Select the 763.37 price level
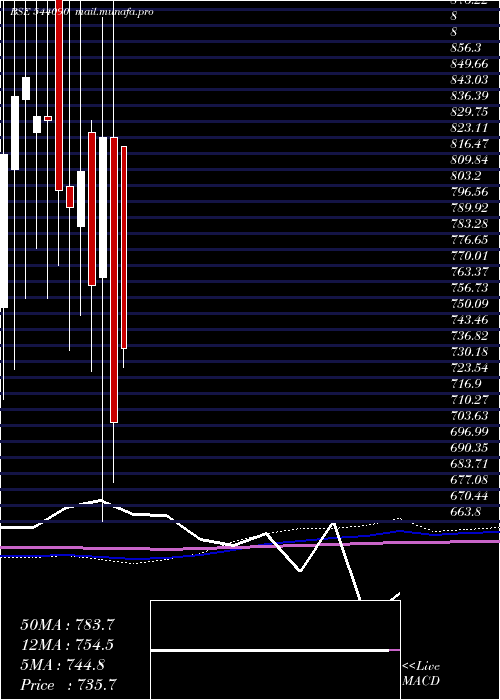Image resolution: width=500 pixels, height=700 pixels. (469, 272)
